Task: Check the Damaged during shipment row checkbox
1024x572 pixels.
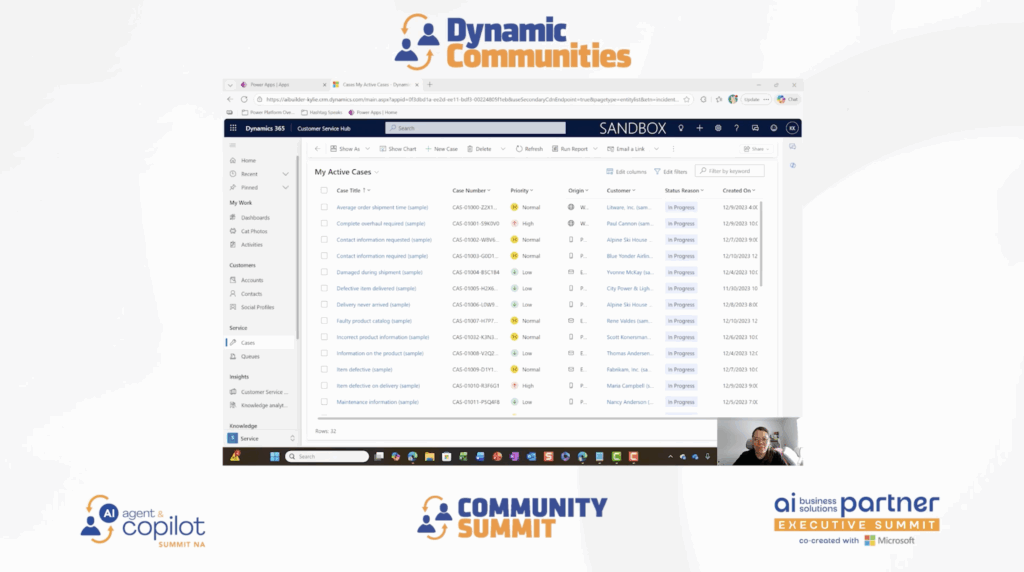Action: point(324,272)
